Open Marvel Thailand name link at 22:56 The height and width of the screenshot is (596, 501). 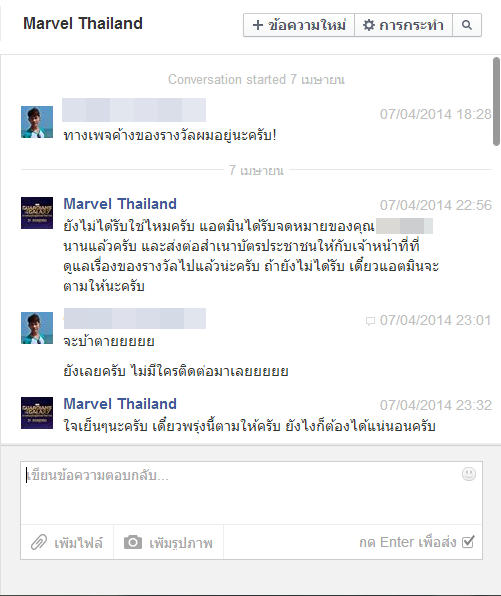click(x=120, y=204)
